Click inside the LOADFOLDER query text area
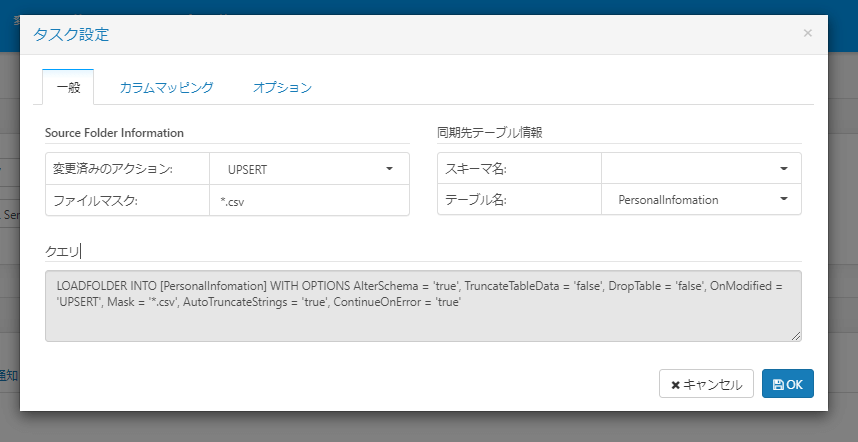Viewport: 858px width, 442px height. click(423, 306)
